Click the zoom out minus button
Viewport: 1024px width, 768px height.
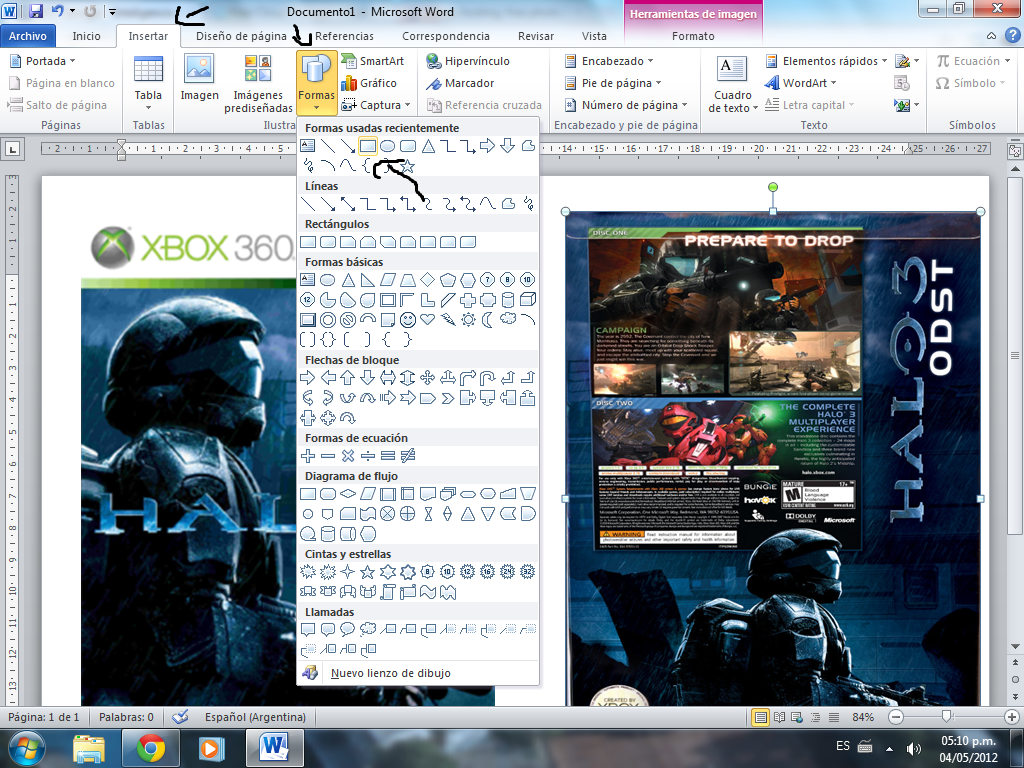896,717
